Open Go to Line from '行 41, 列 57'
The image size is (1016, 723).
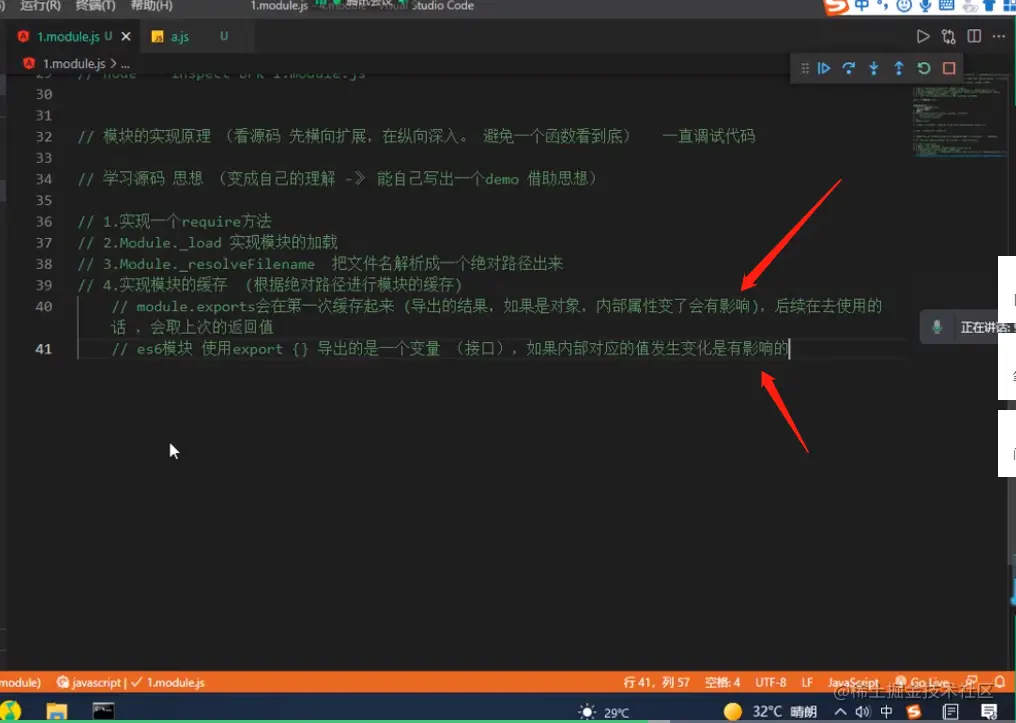(656, 682)
